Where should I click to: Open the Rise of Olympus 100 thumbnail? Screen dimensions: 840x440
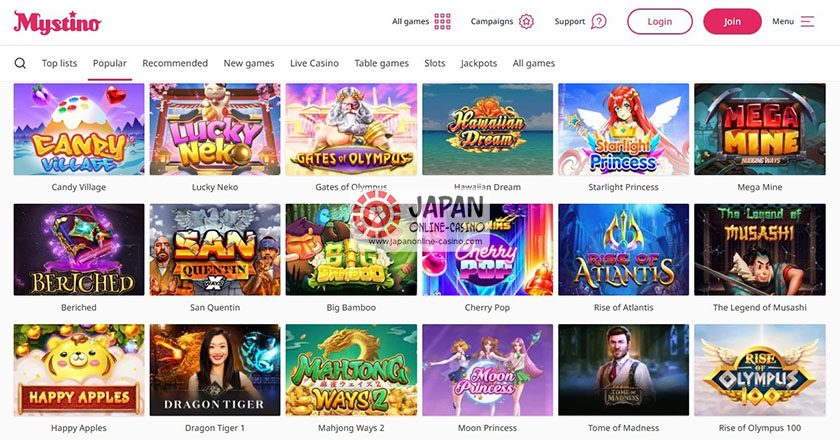[x=760, y=370]
